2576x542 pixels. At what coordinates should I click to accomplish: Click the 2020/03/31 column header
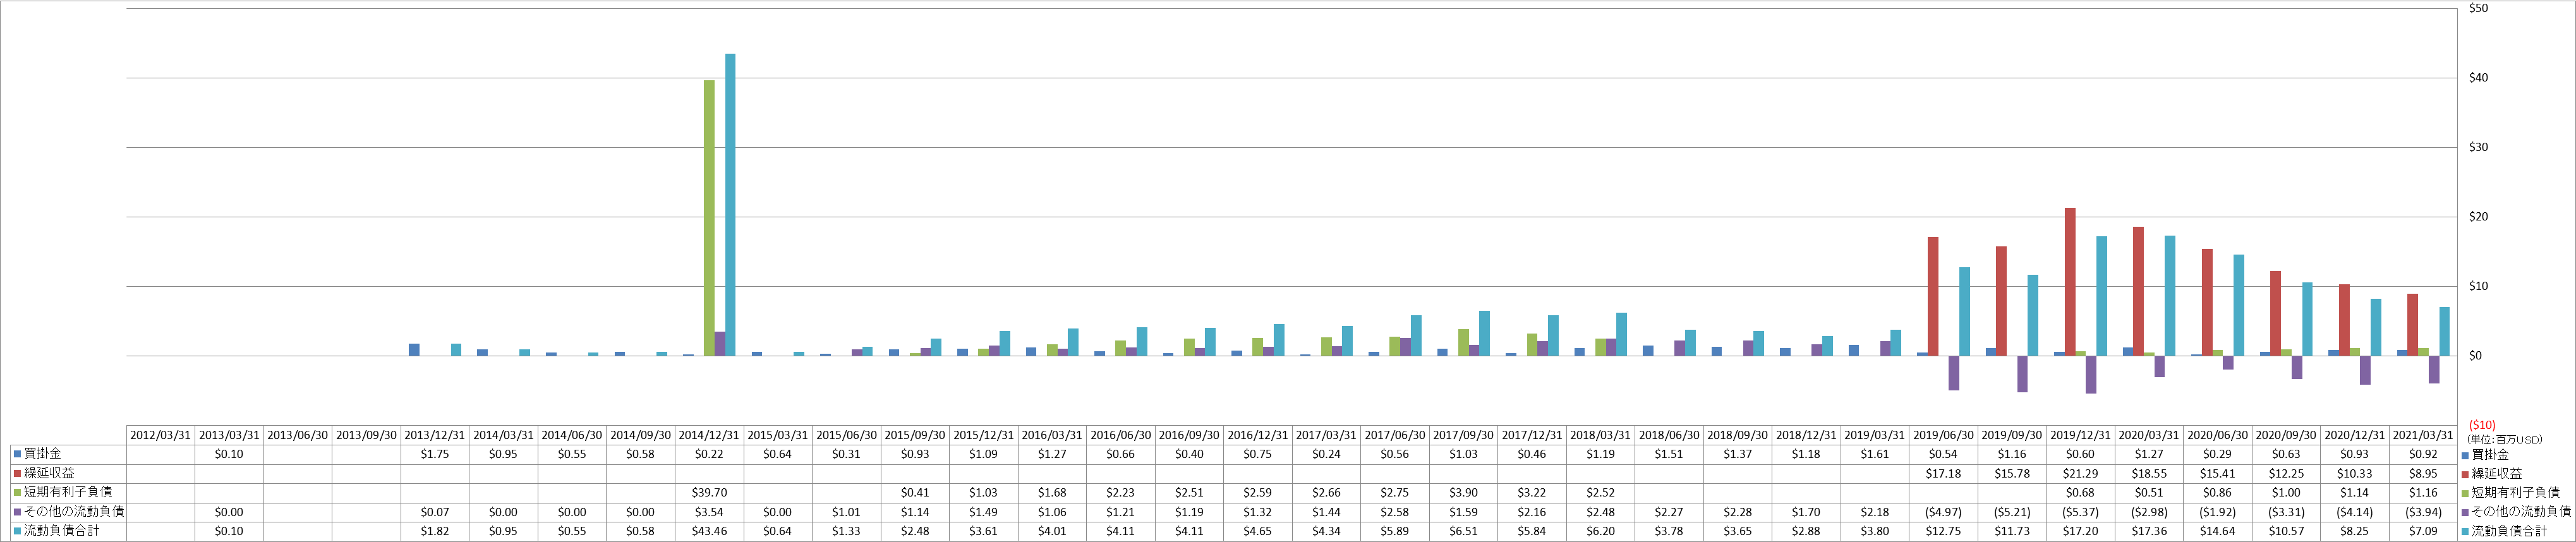tap(2150, 436)
